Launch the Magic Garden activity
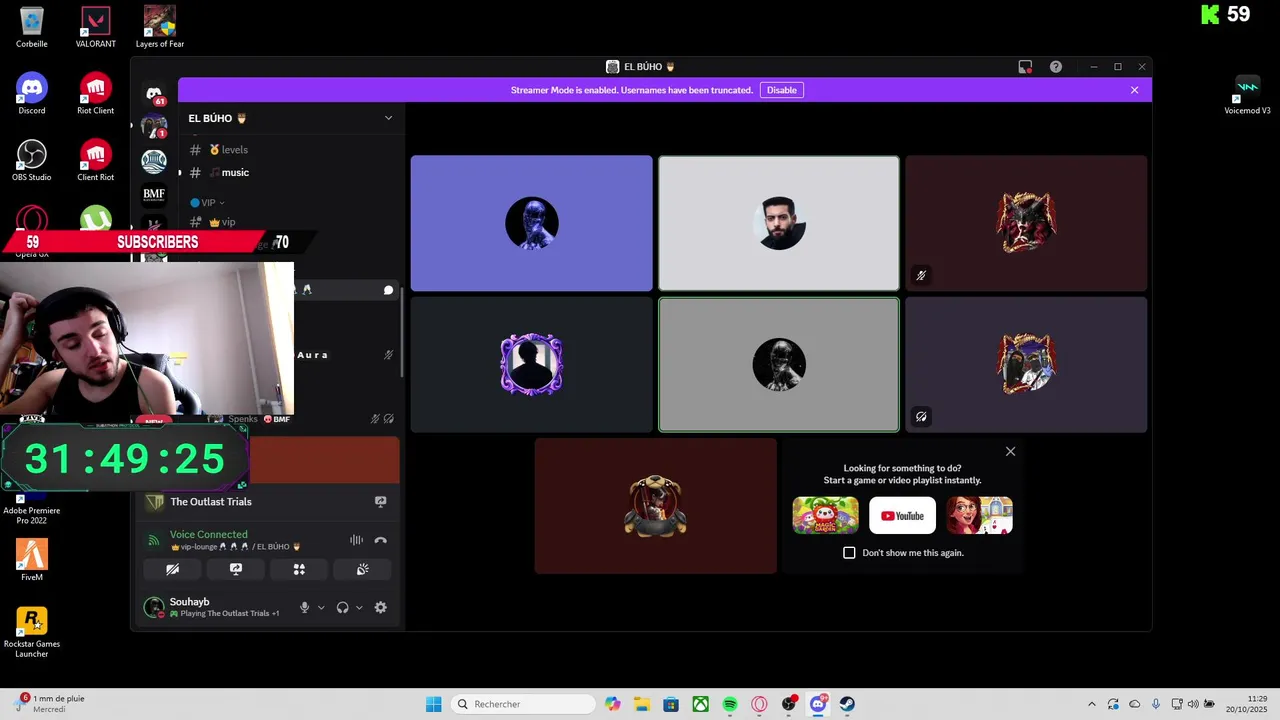Viewport: 1280px width, 720px height. [825, 516]
